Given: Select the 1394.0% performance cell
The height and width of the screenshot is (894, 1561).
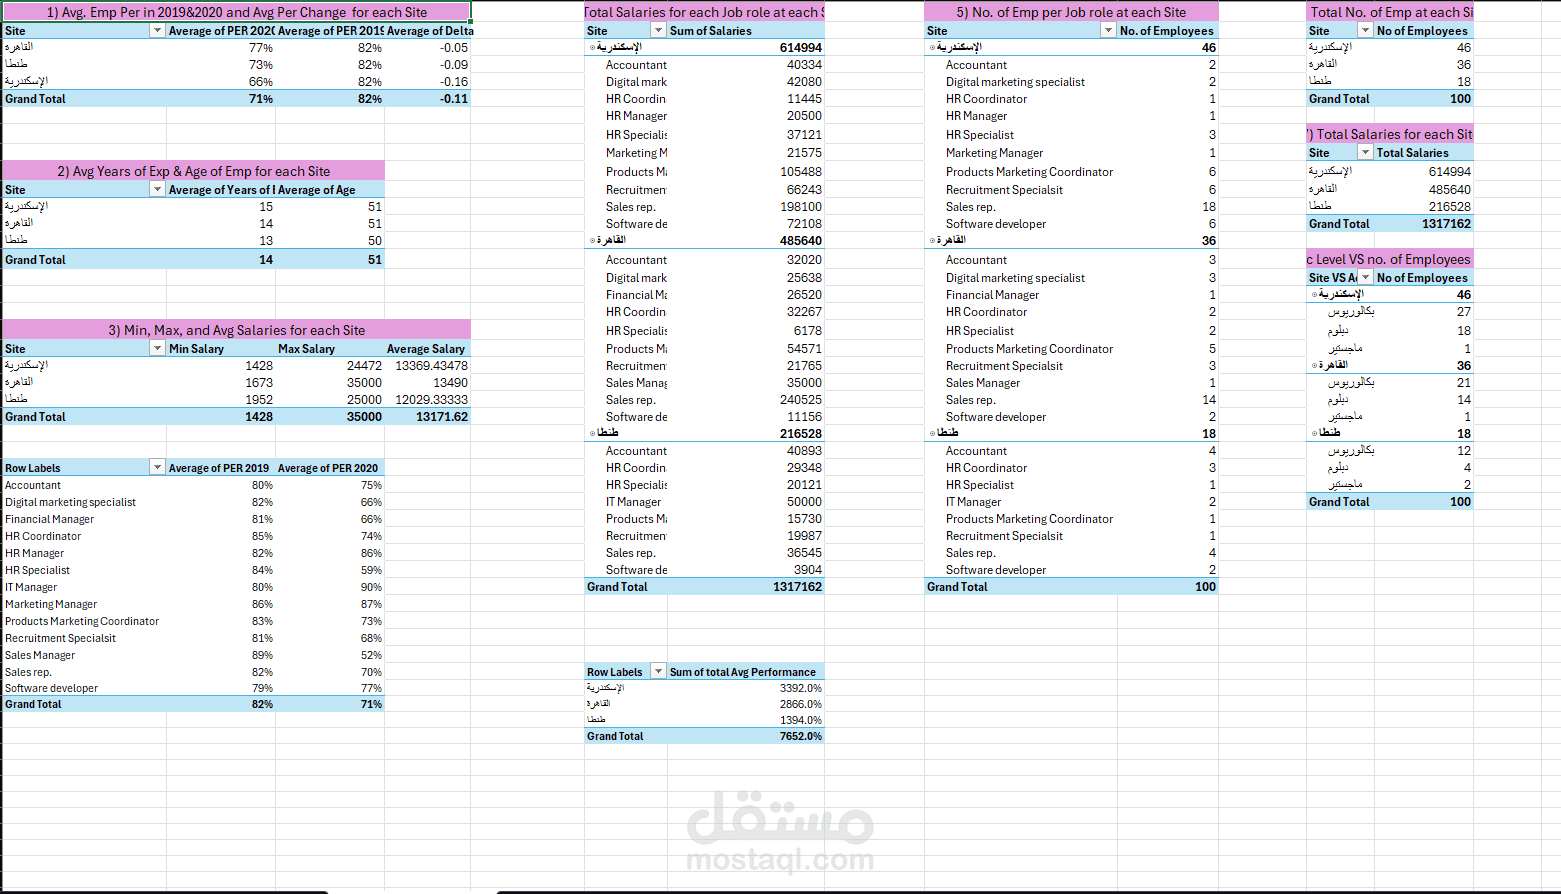Looking at the screenshot, I should (x=745, y=720).
